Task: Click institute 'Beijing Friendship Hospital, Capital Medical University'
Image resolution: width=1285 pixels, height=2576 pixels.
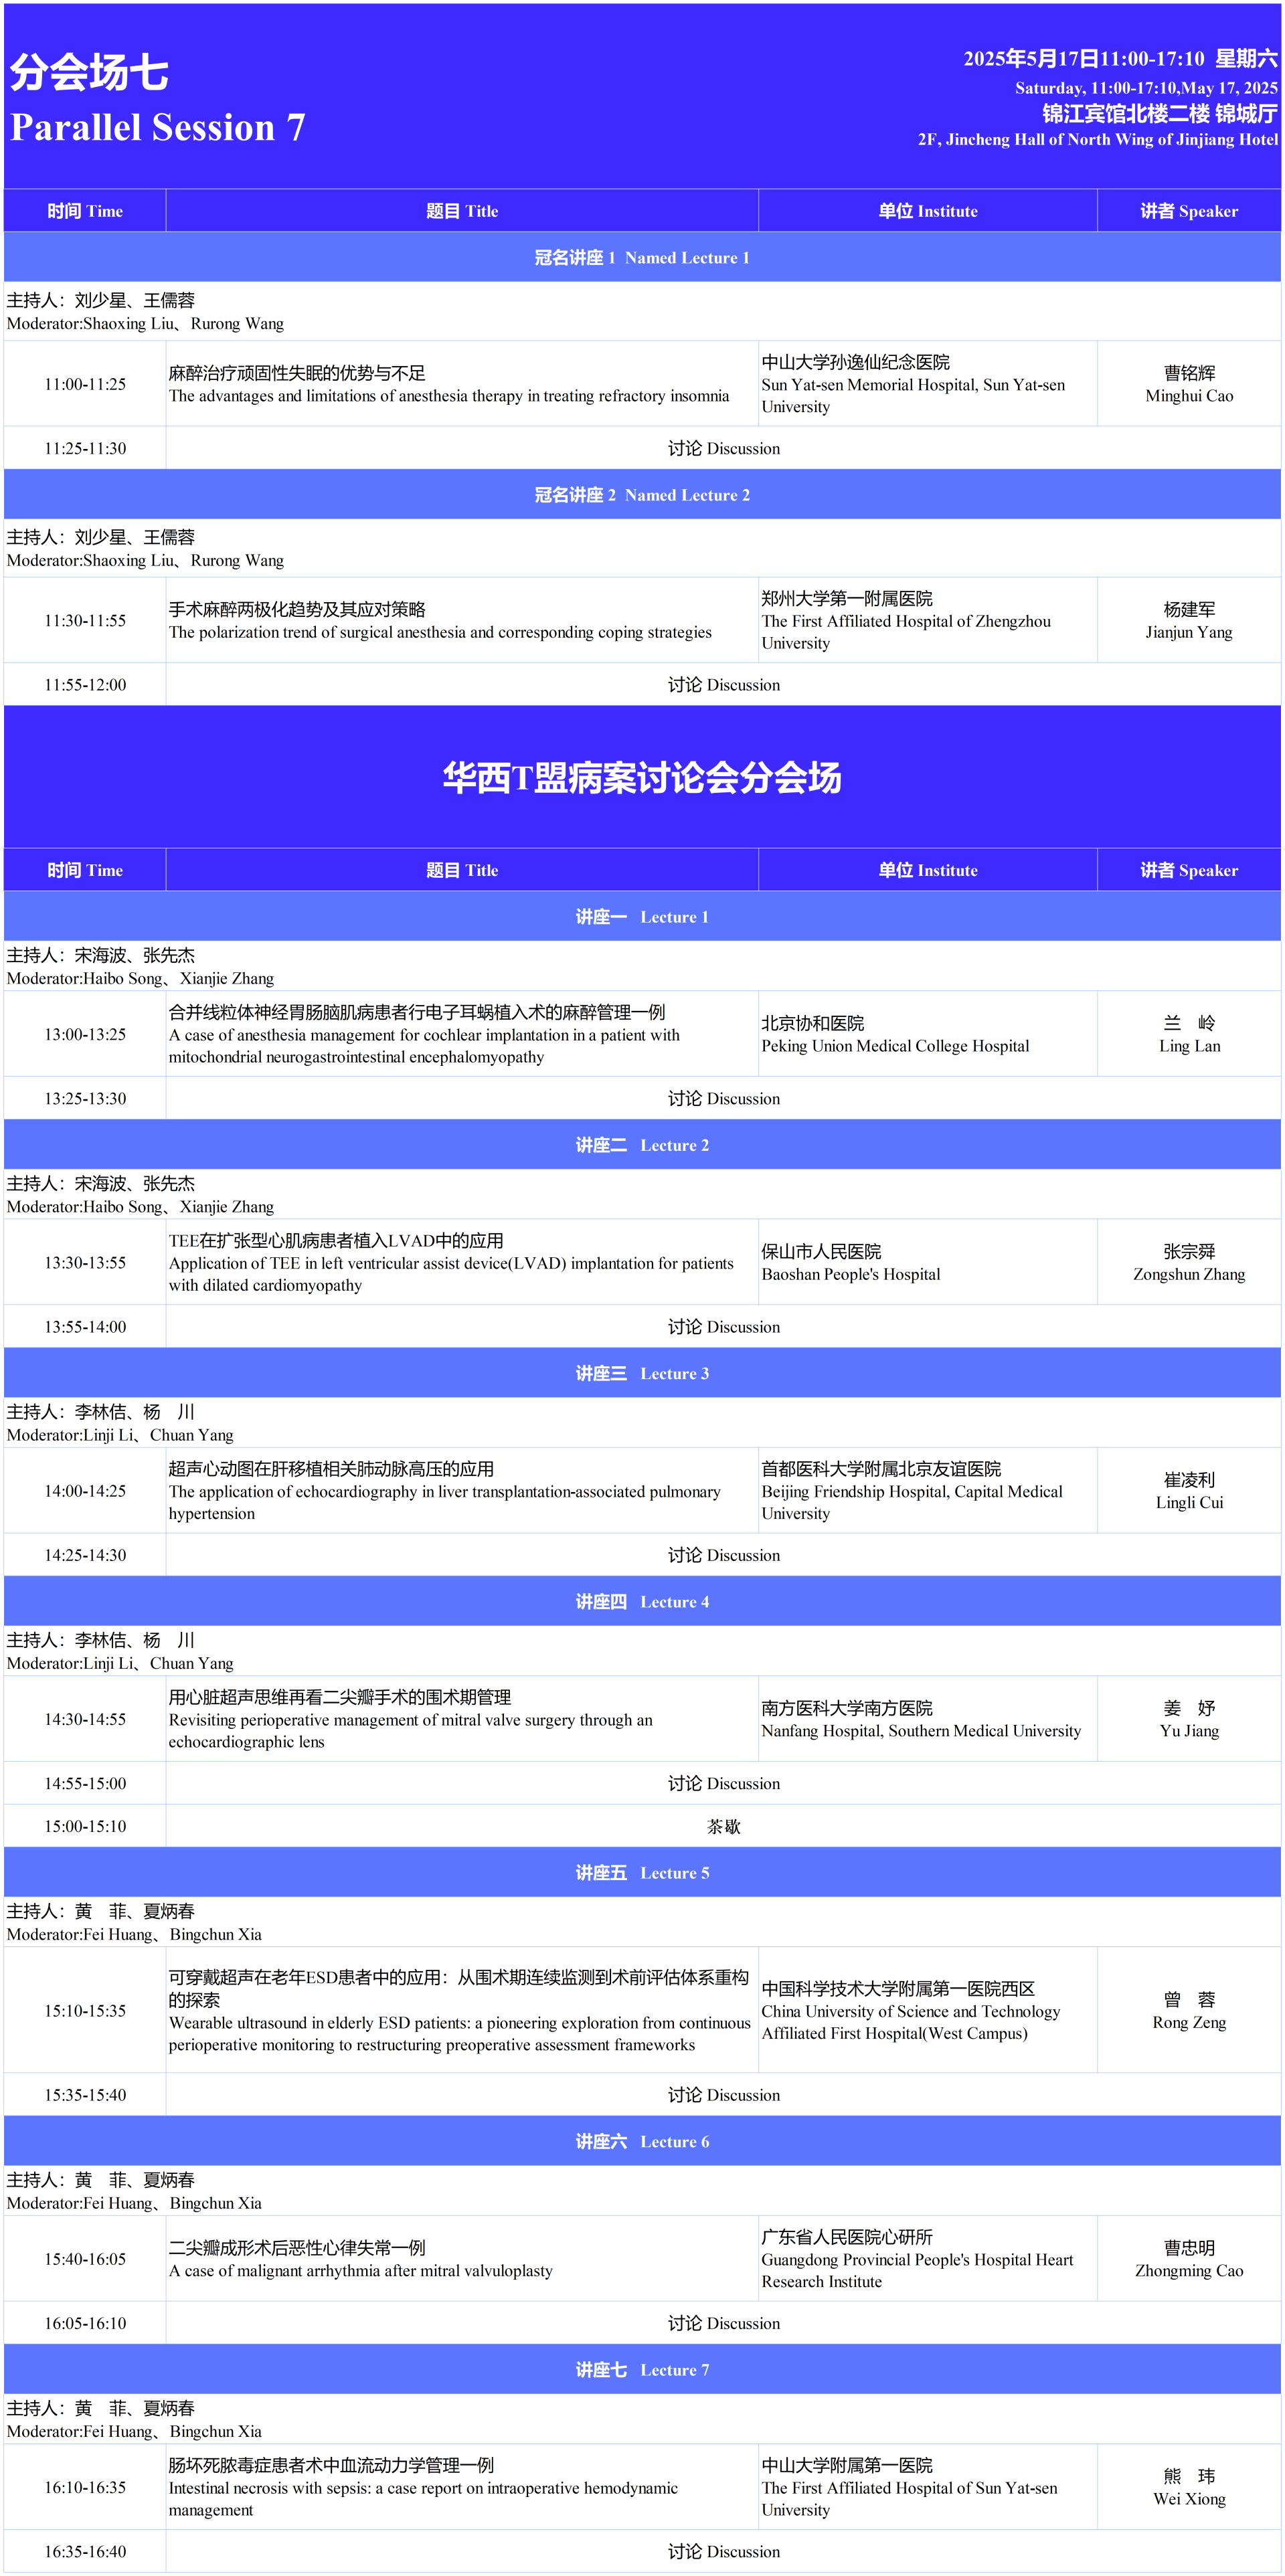Action: pos(912,1502)
